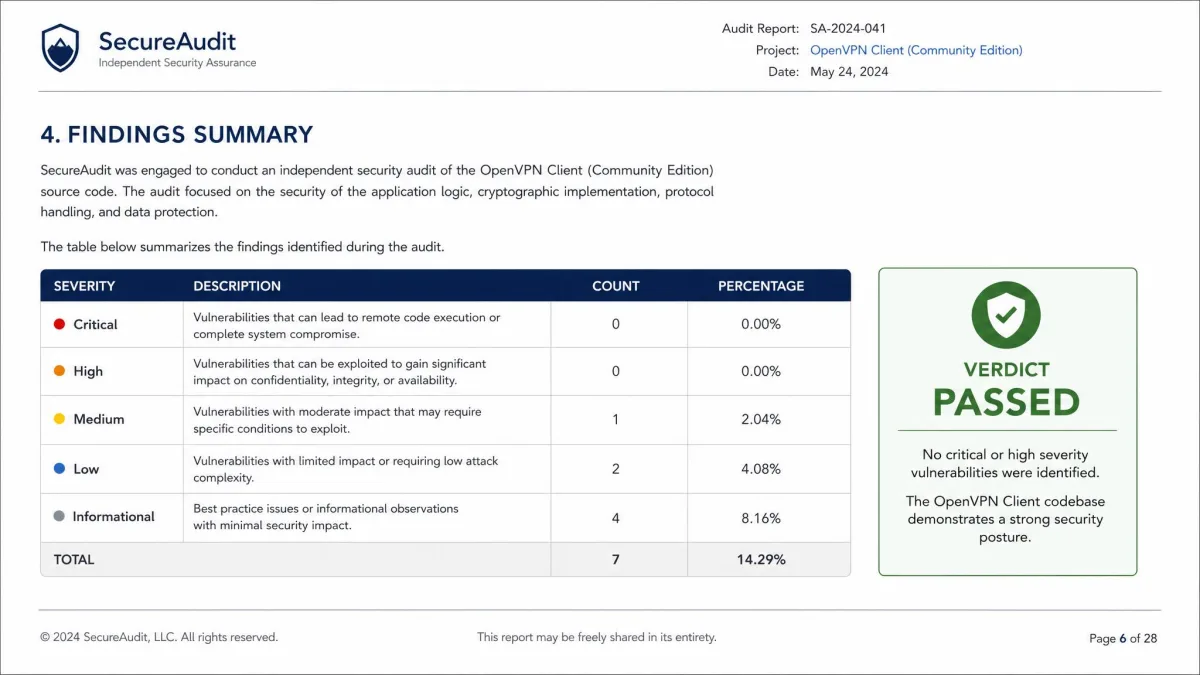This screenshot has width=1200, height=675.
Task: Click the Medium row count of 1
Action: tap(616, 419)
